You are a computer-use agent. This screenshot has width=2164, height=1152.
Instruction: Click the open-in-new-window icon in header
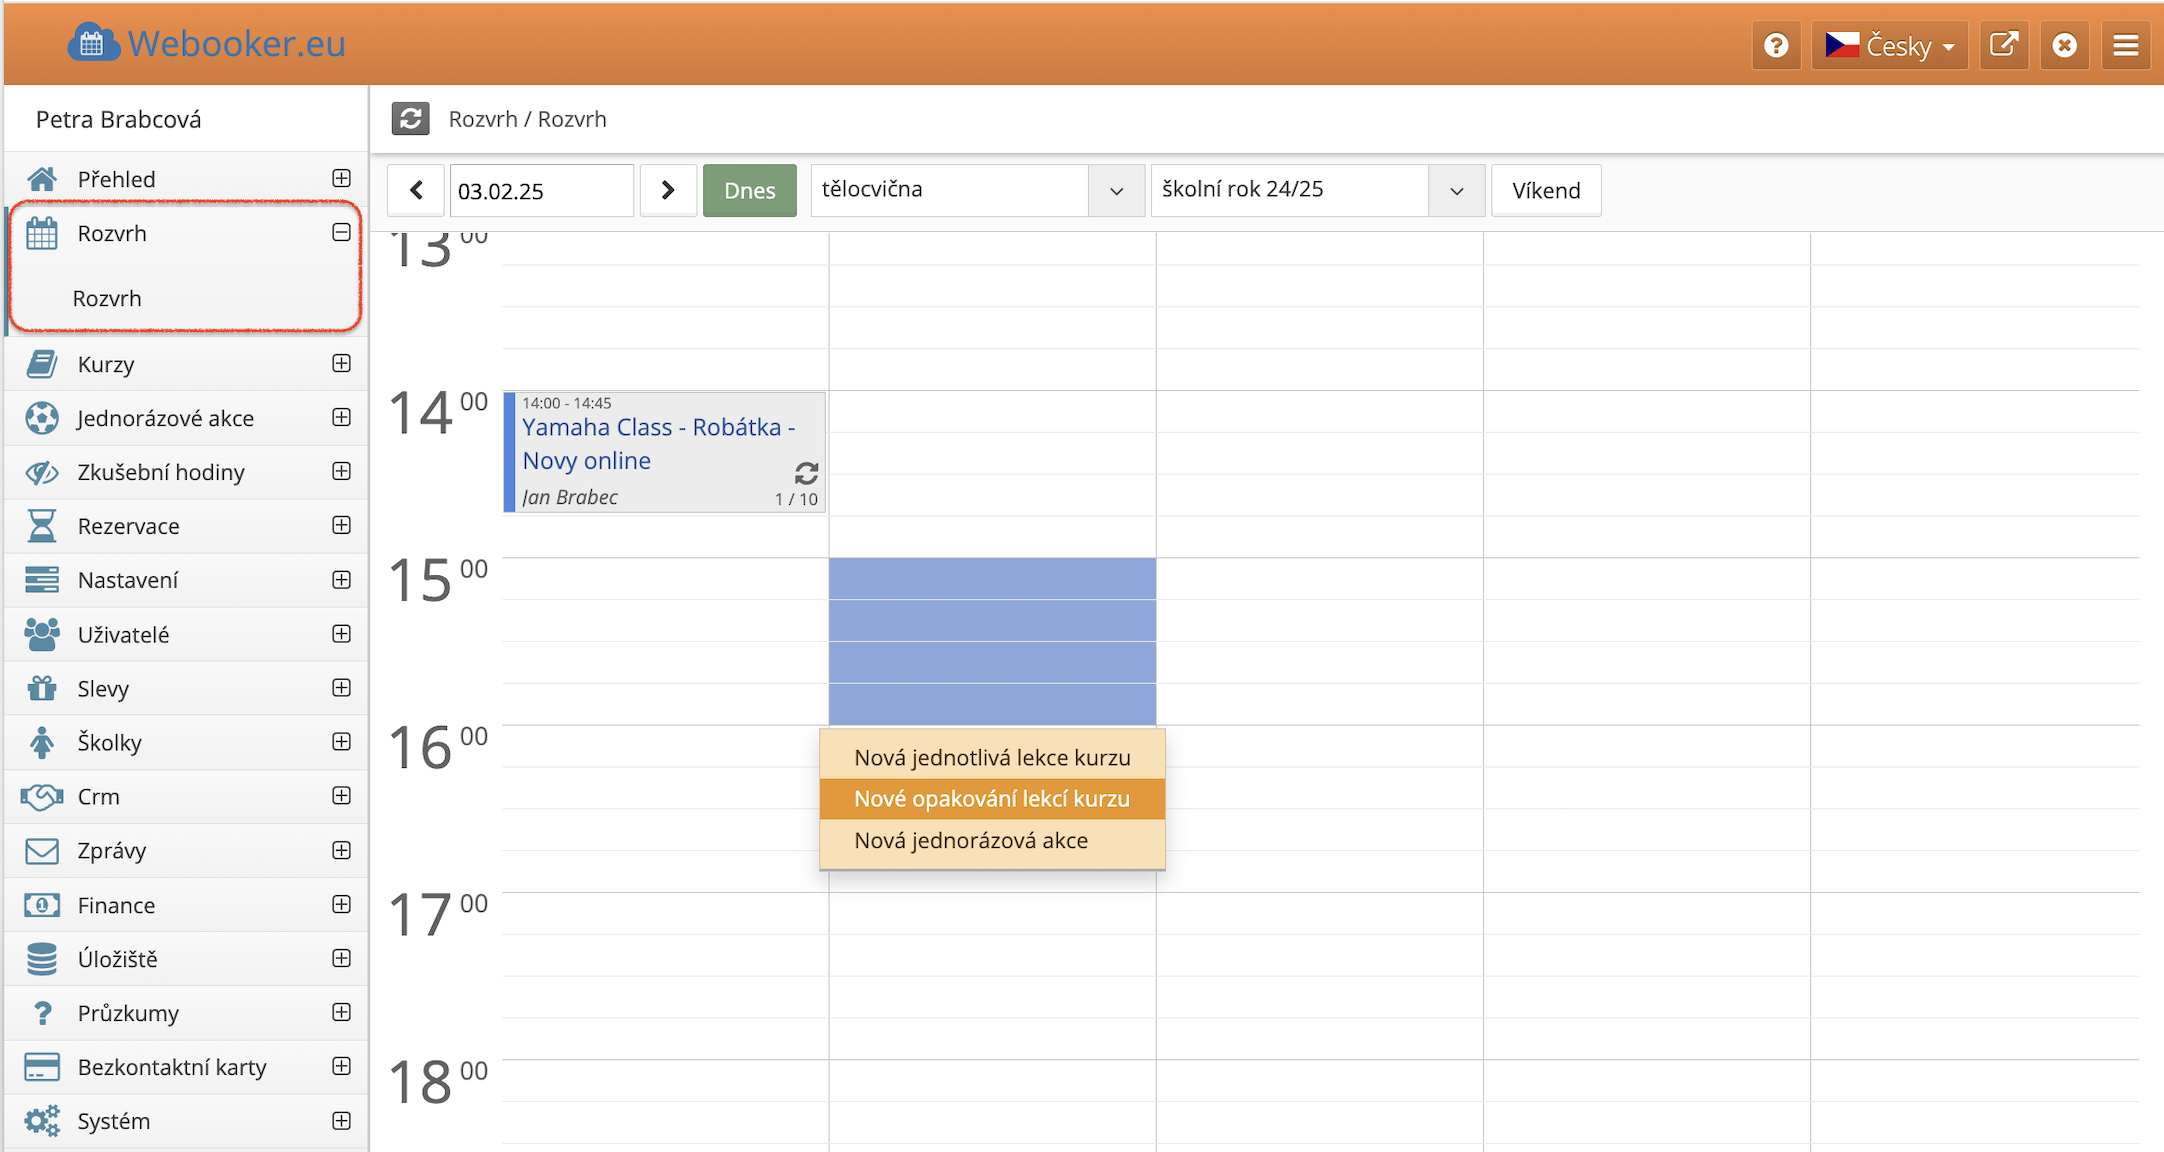pyautogui.click(x=2003, y=46)
